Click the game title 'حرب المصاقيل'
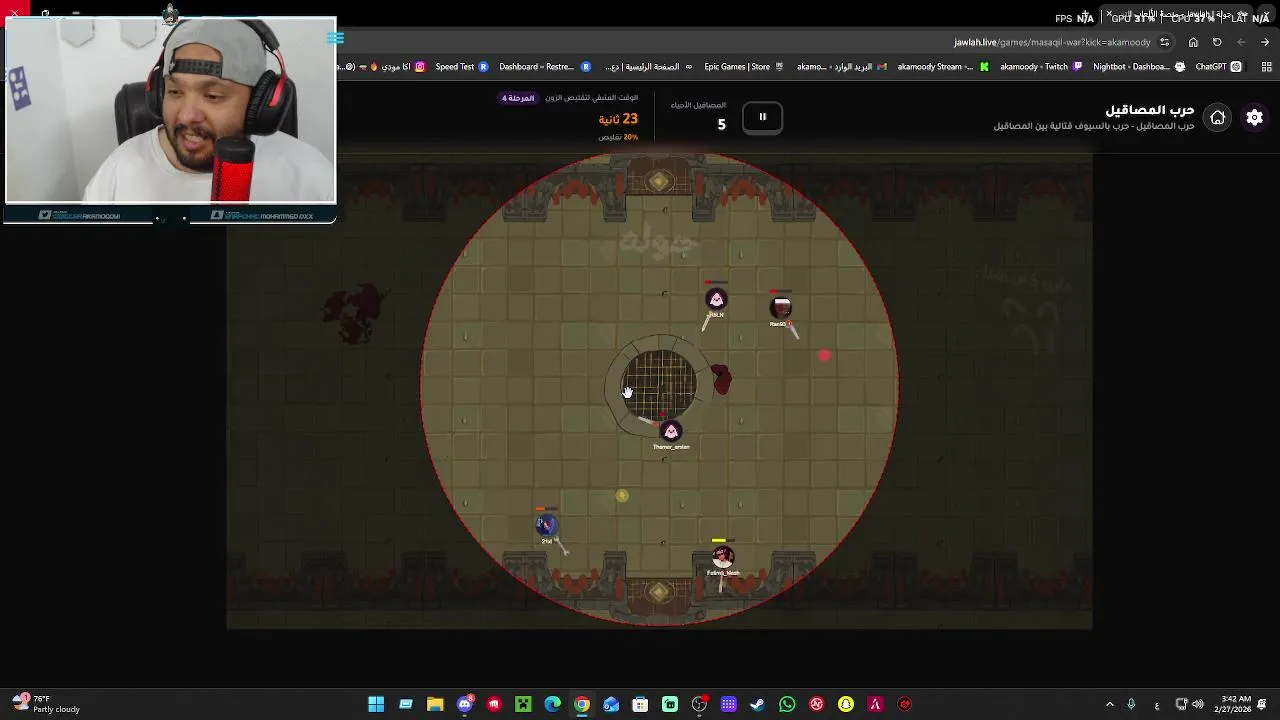Screen dimensions: 1280x720 click(1149, 110)
